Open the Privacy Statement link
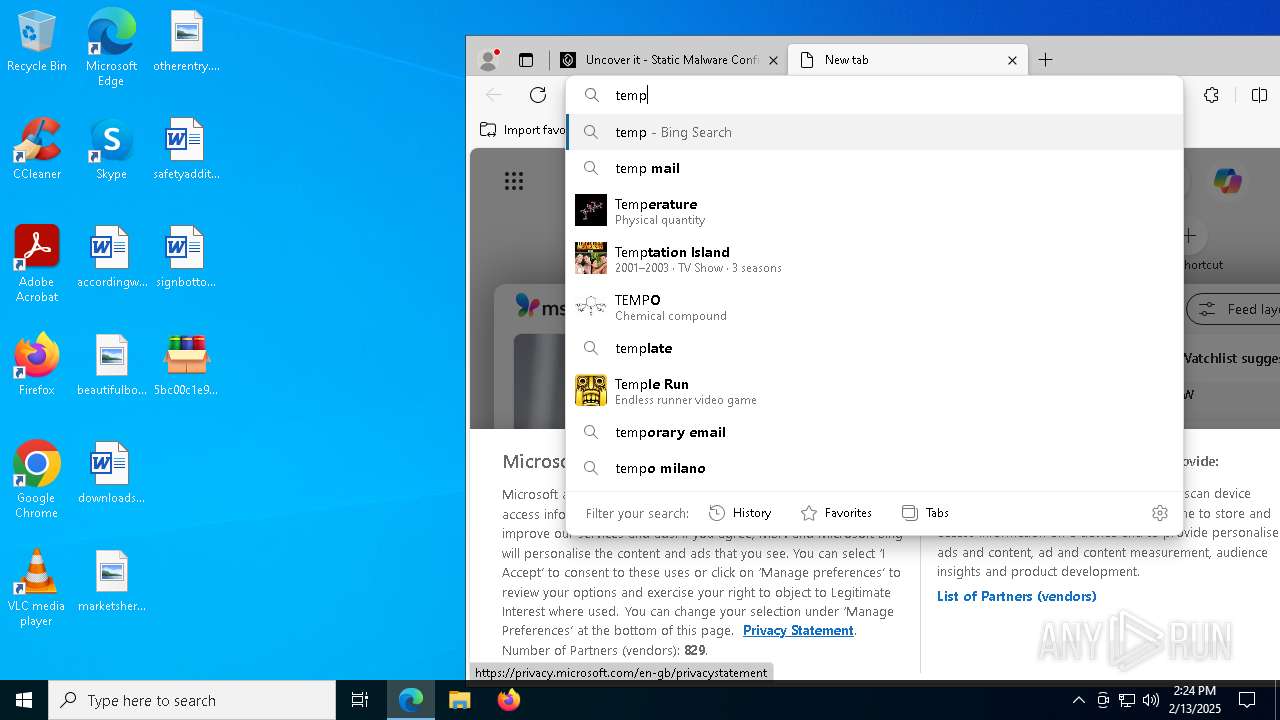The height and width of the screenshot is (720, 1280). coord(798,631)
